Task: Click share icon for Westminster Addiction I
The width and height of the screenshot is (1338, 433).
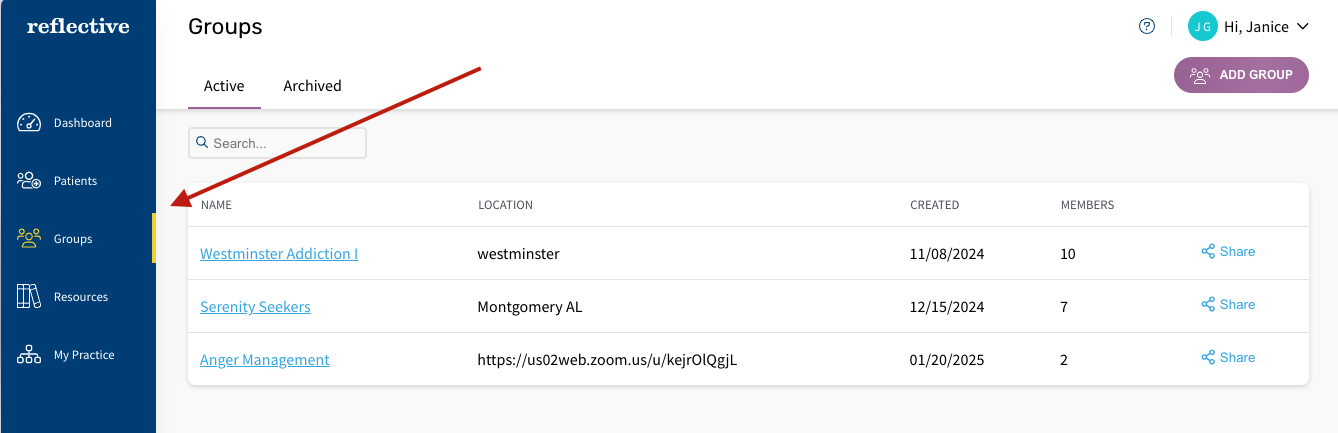Action: click(1208, 252)
